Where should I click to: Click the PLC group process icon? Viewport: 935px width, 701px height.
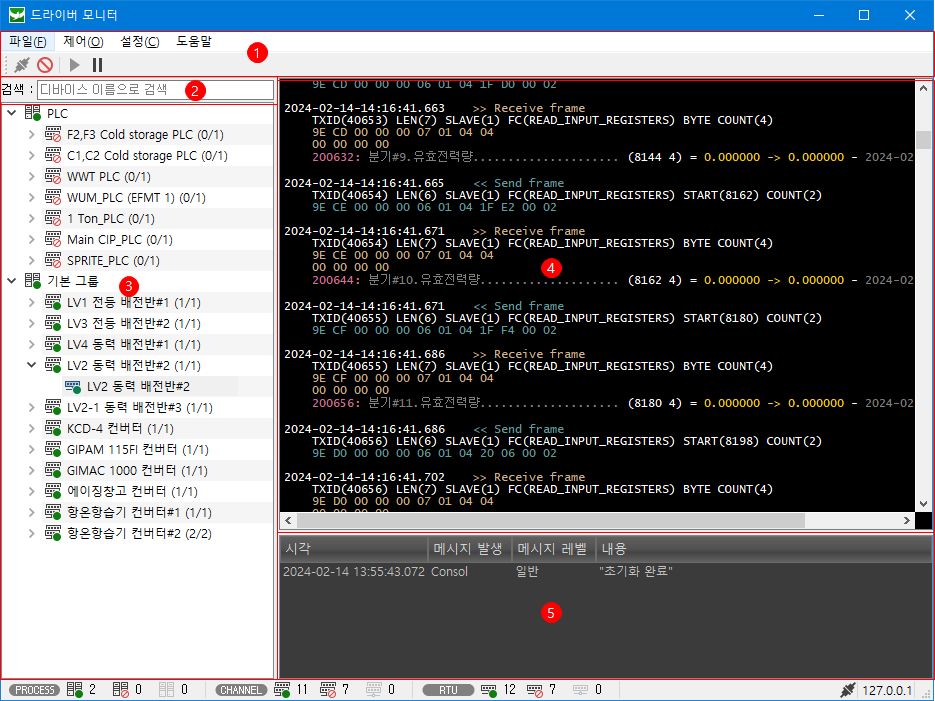[33, 113]
